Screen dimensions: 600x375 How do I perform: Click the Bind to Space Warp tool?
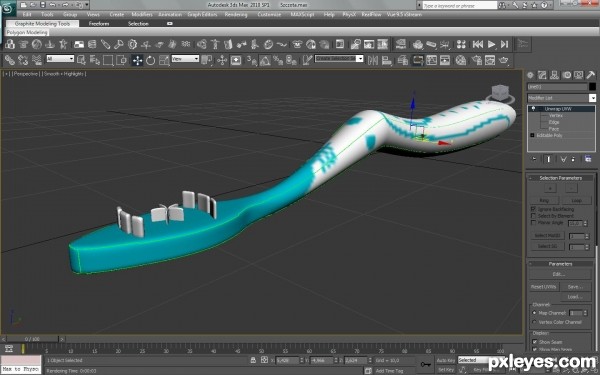pyautogui.click(x=37, y=60)
